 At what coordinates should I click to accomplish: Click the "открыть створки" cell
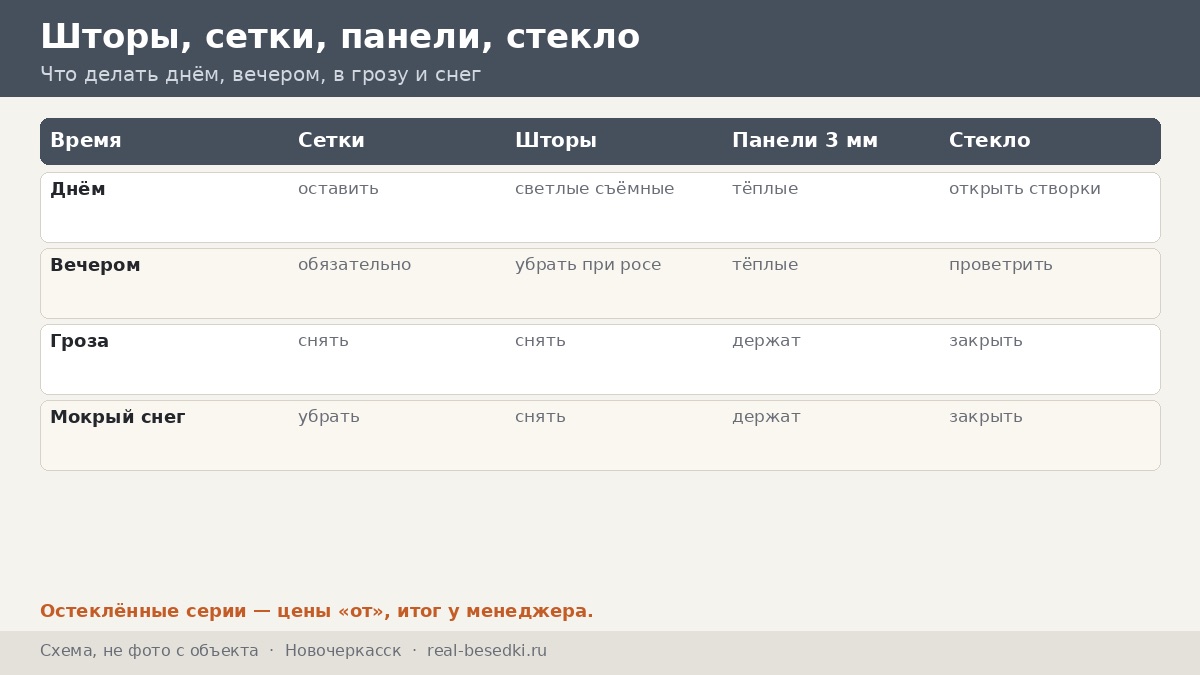pyautogui.click(x=1025, y=189)
